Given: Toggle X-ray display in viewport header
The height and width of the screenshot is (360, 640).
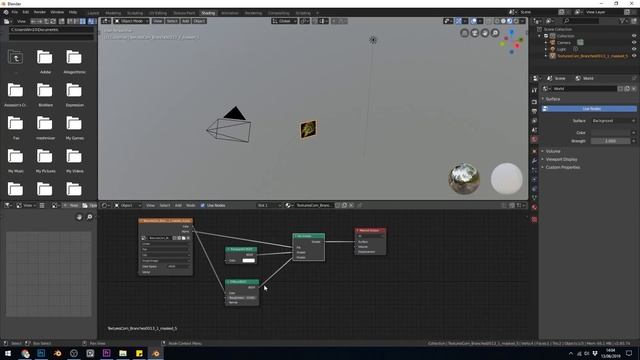Looking at the screenshot, I should (489, 21).
